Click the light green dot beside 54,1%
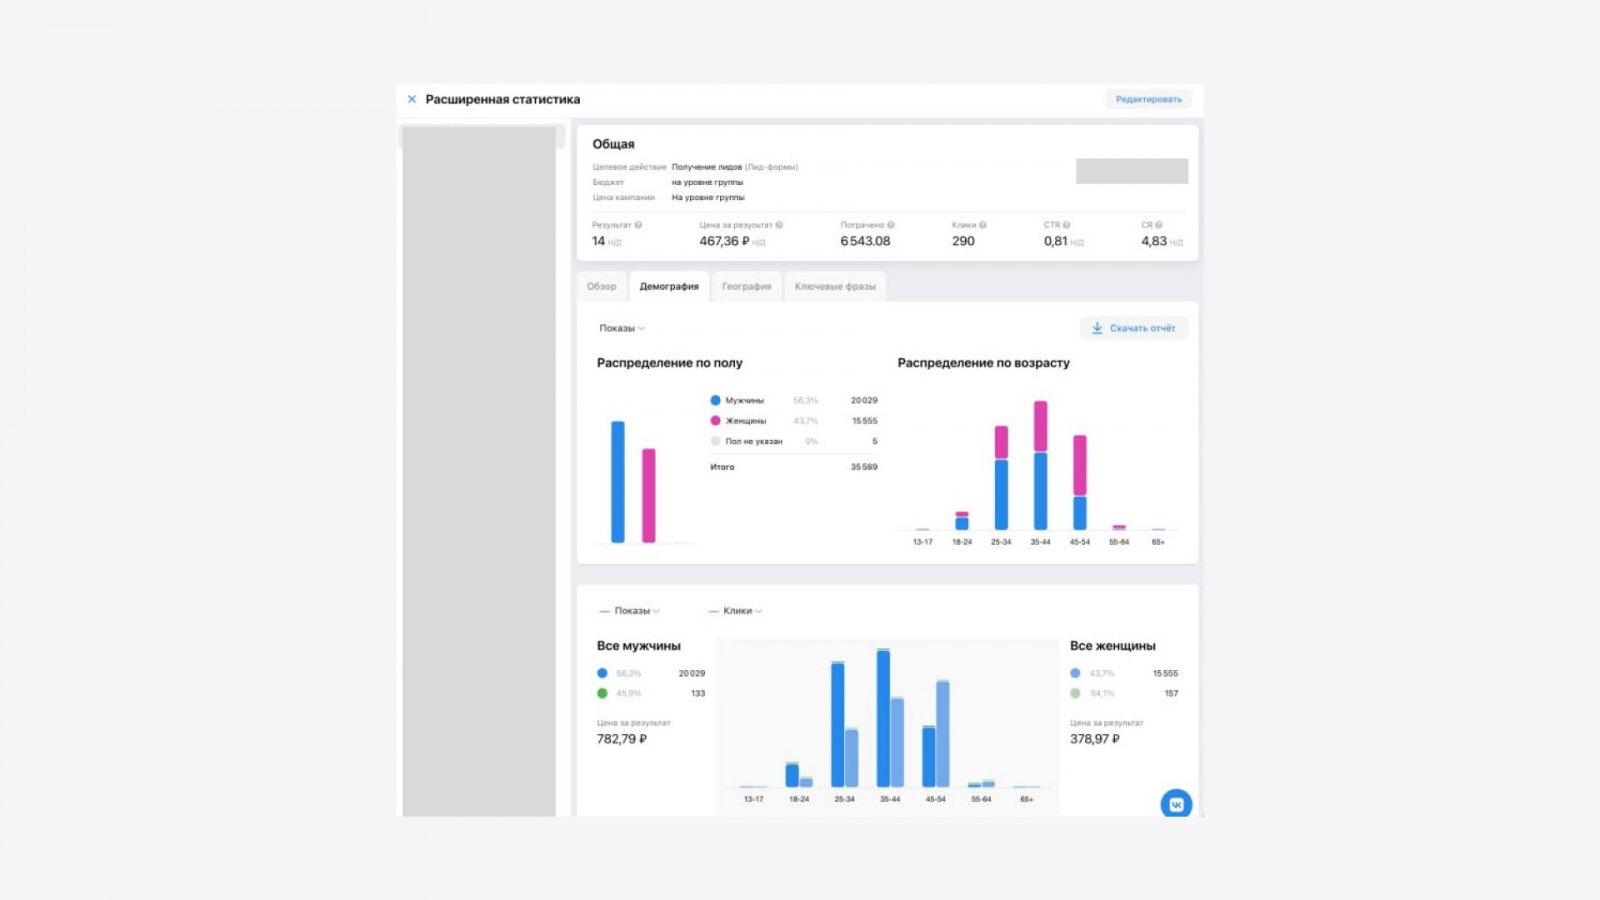This screenshot has width=1600, height=900. coord(1075,693)
